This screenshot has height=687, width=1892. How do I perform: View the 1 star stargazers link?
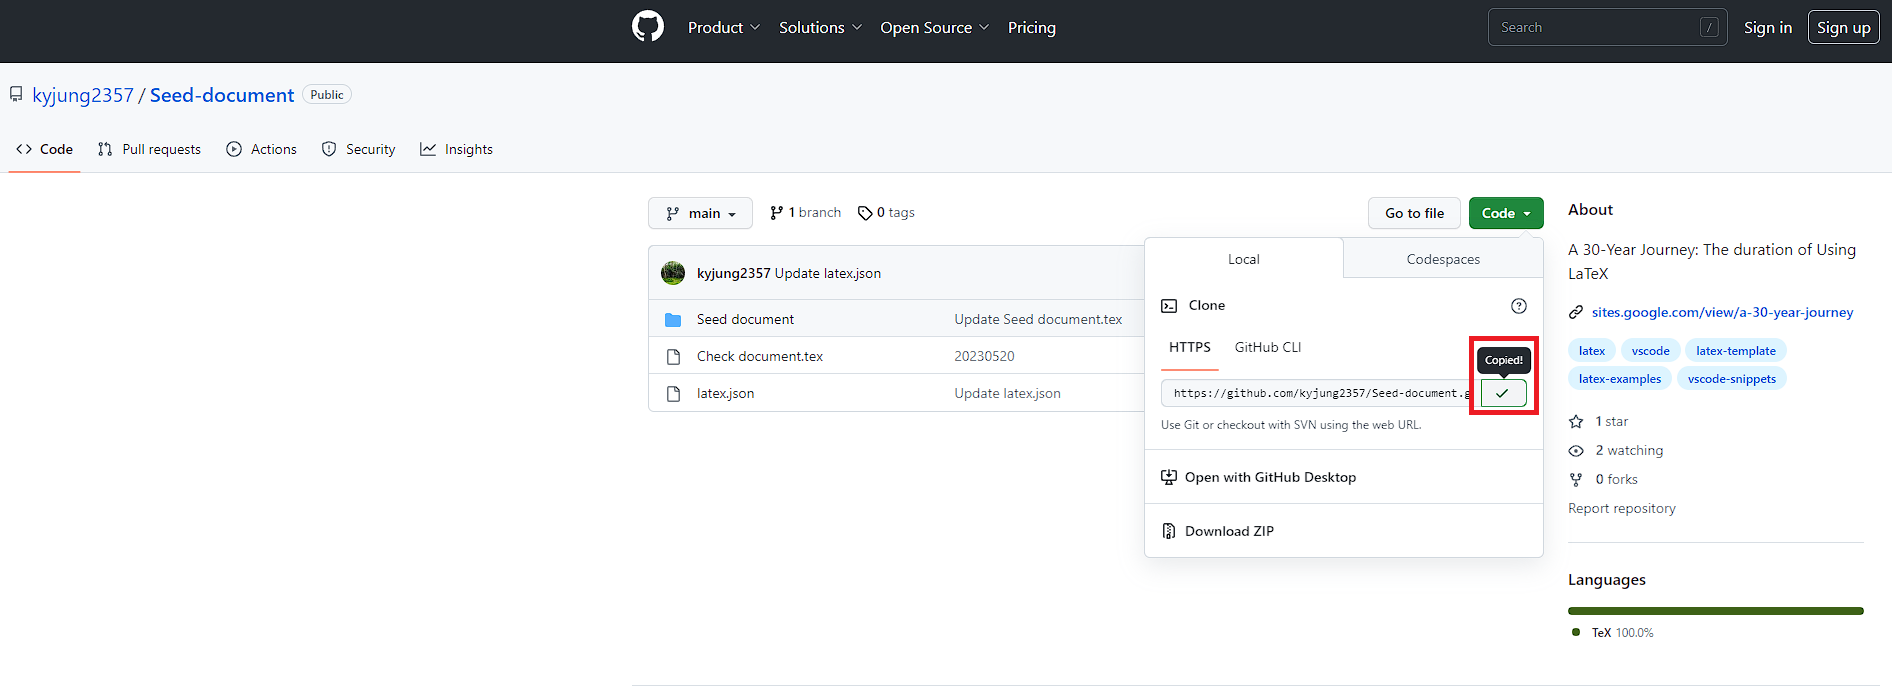click(x=1598, y=421)
